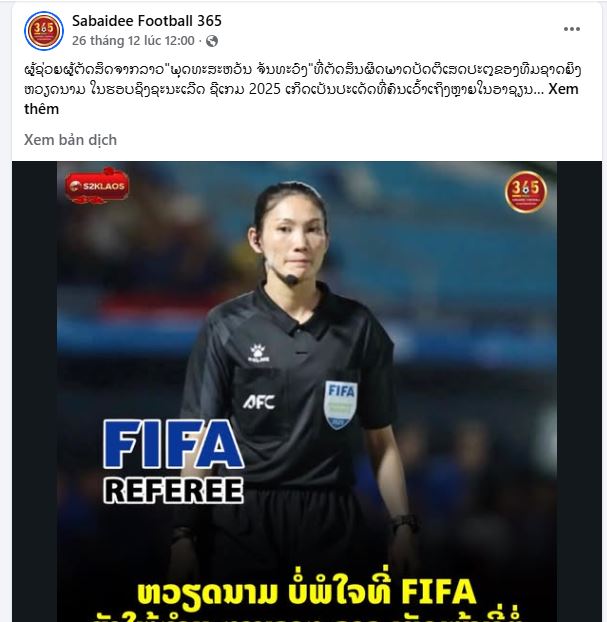Screen dimensions: 607x622
Task: Click Xem bản dịch to translate post
Action: click(70, 140)
